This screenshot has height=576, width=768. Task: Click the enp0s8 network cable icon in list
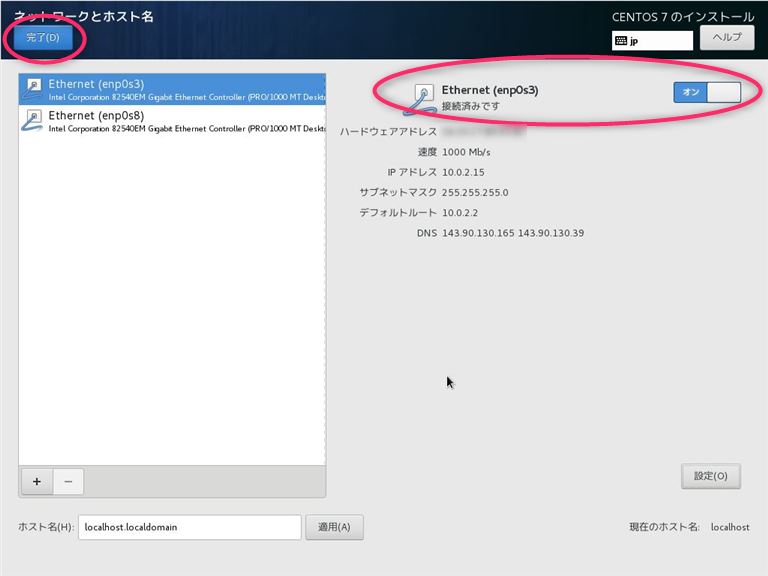32,120
